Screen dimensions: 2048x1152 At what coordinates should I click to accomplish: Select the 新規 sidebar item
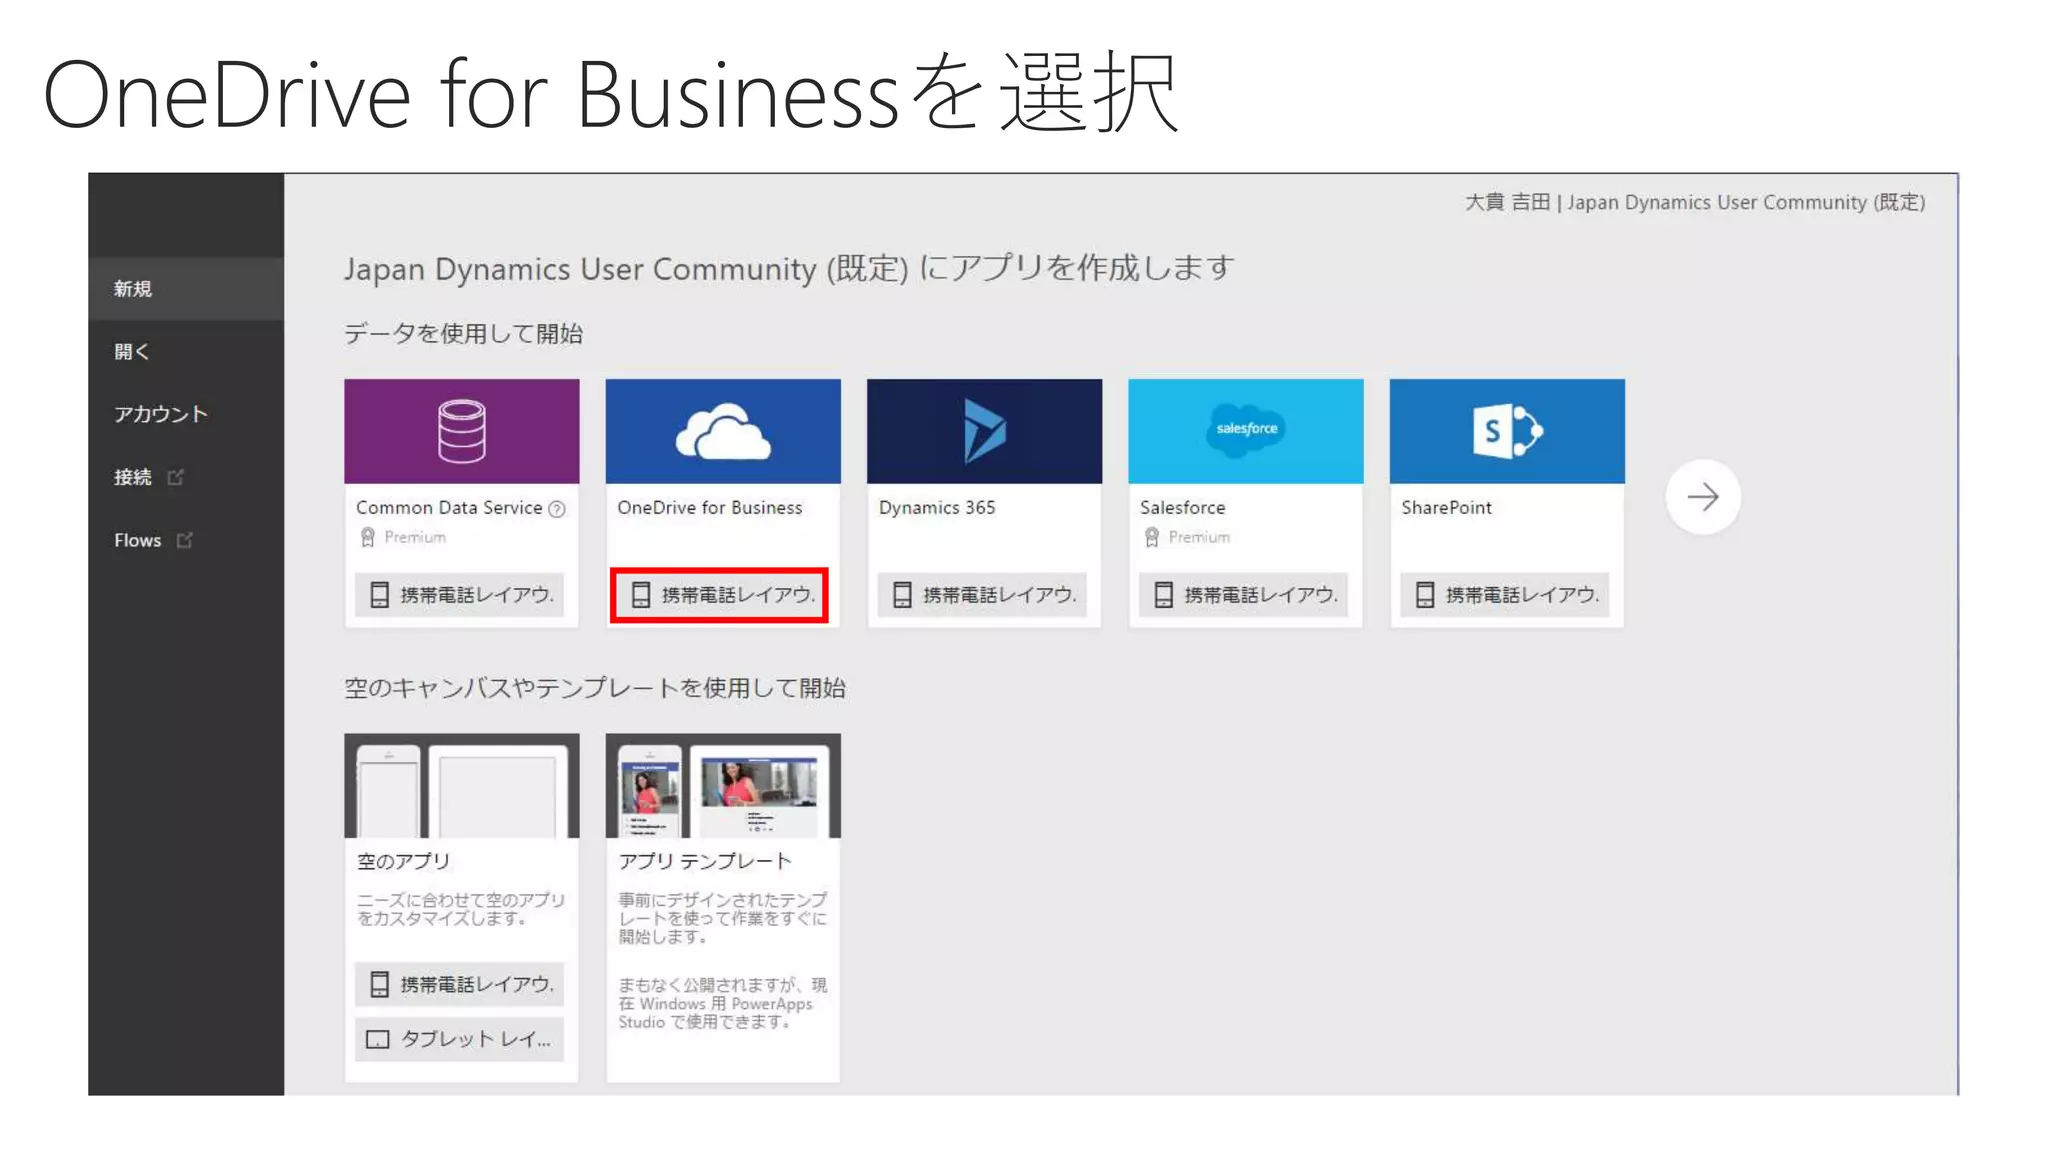click(x=186, y=289)
